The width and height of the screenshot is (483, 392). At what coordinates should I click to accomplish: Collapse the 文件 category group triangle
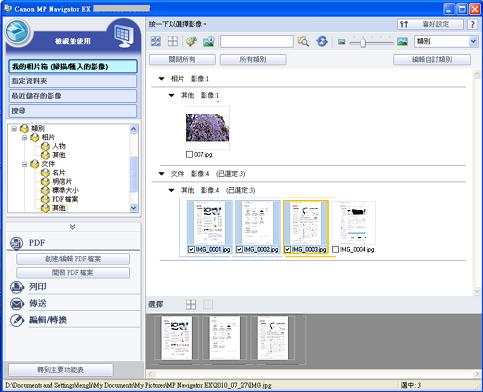point(162,174)
